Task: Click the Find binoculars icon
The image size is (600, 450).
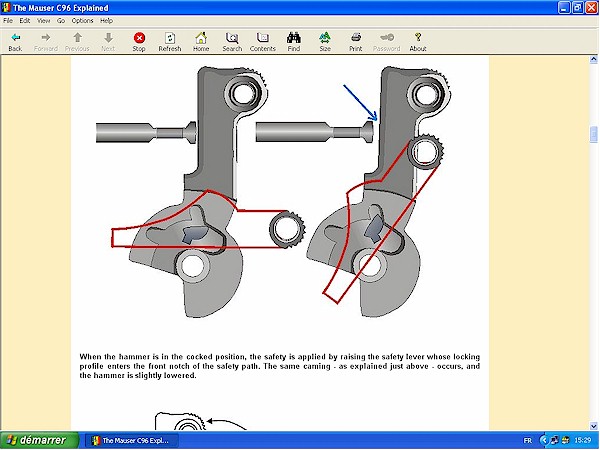Action: (294, 38)
